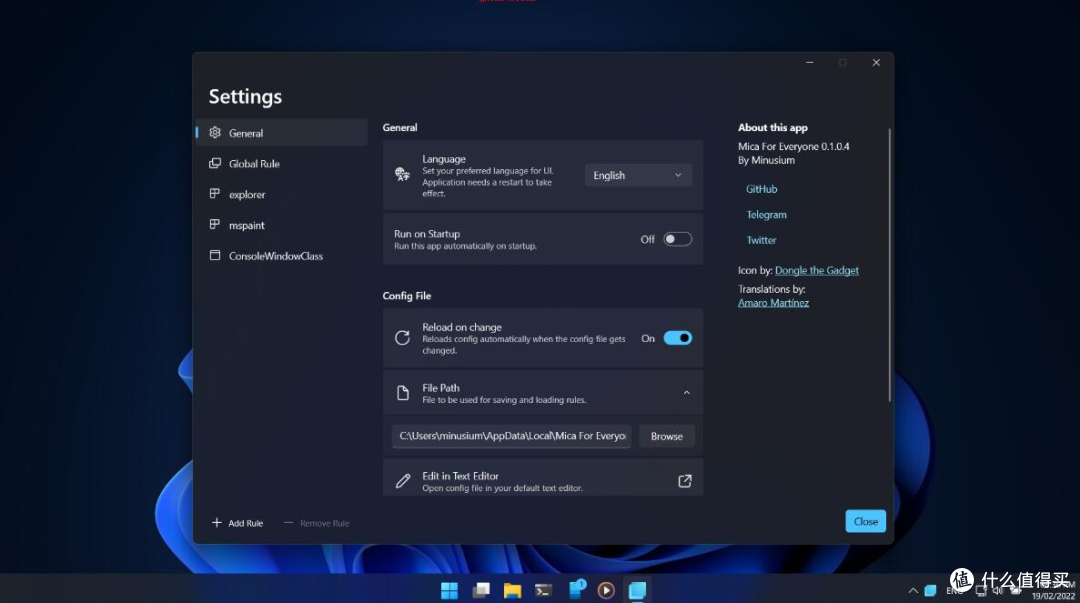The image size is (1080, 603).
Task: Open the Language dropdown set to English
Action: [x=638, y=175]
